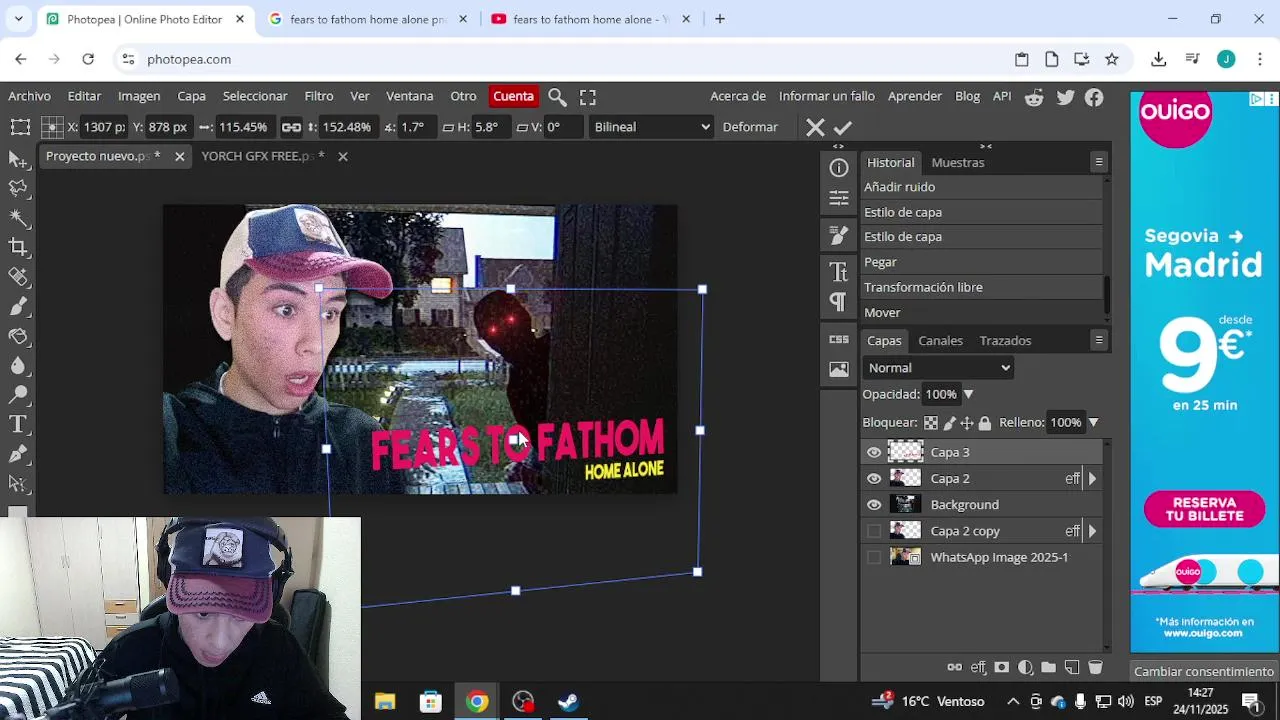Switch to the Trazados tab

[x=1005, y=341]
